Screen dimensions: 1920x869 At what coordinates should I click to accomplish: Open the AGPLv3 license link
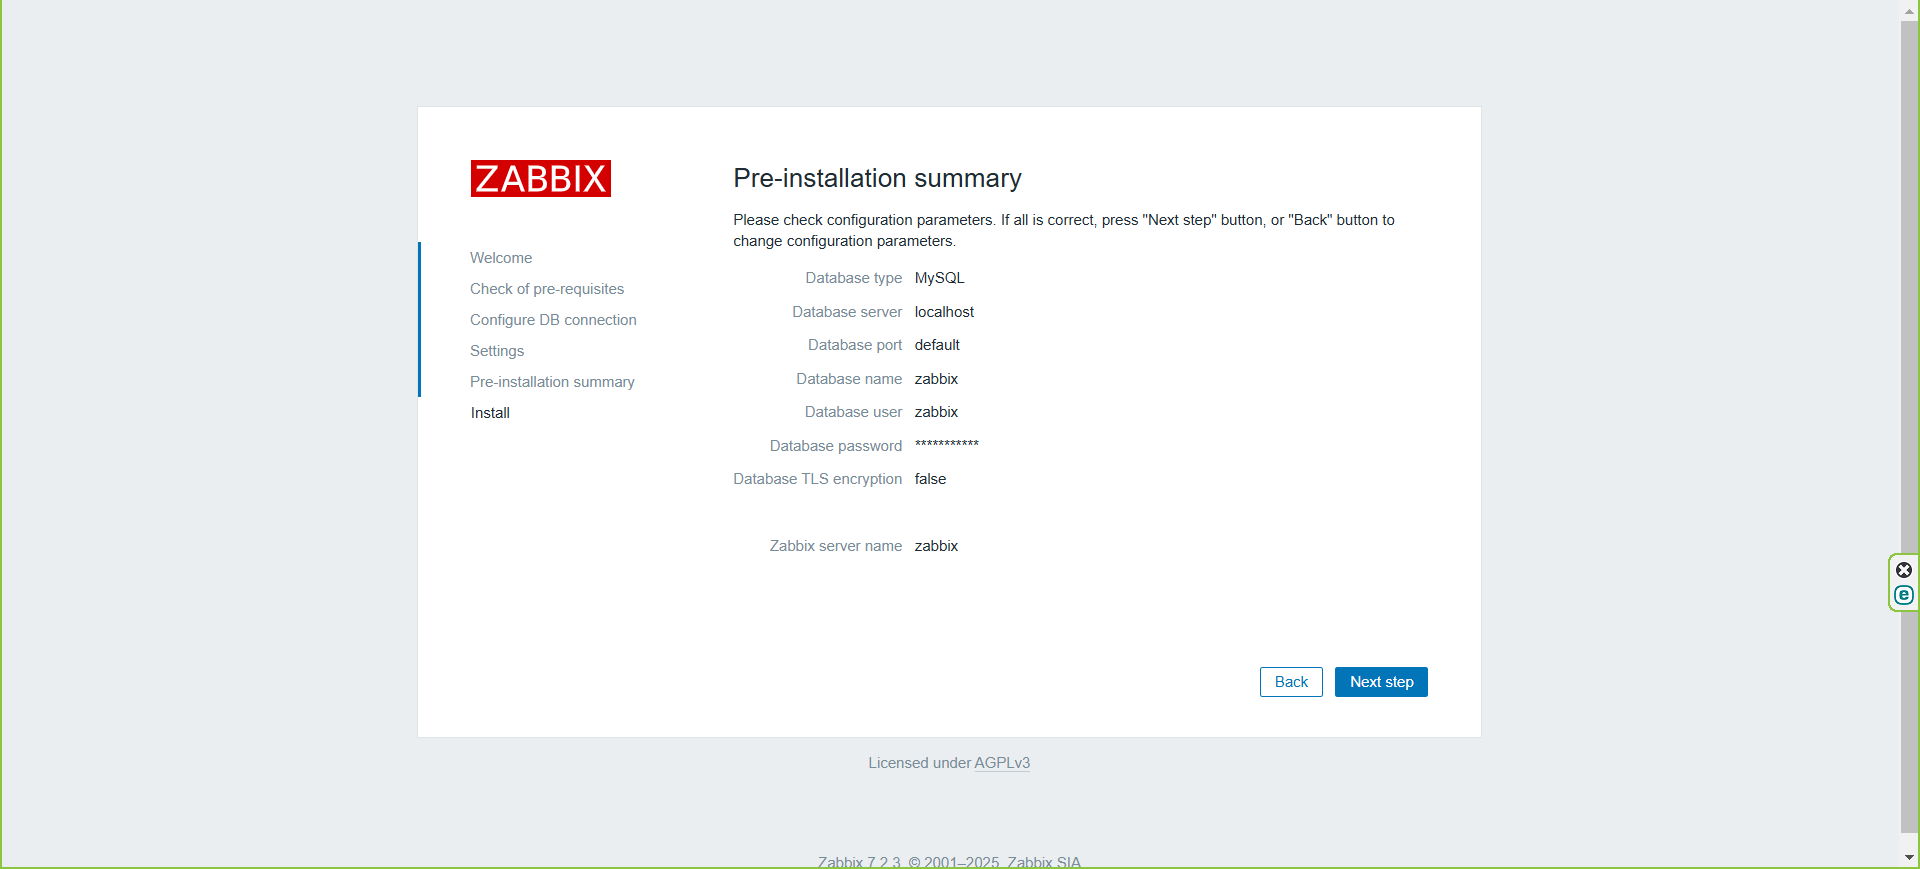coord(1002,763)
